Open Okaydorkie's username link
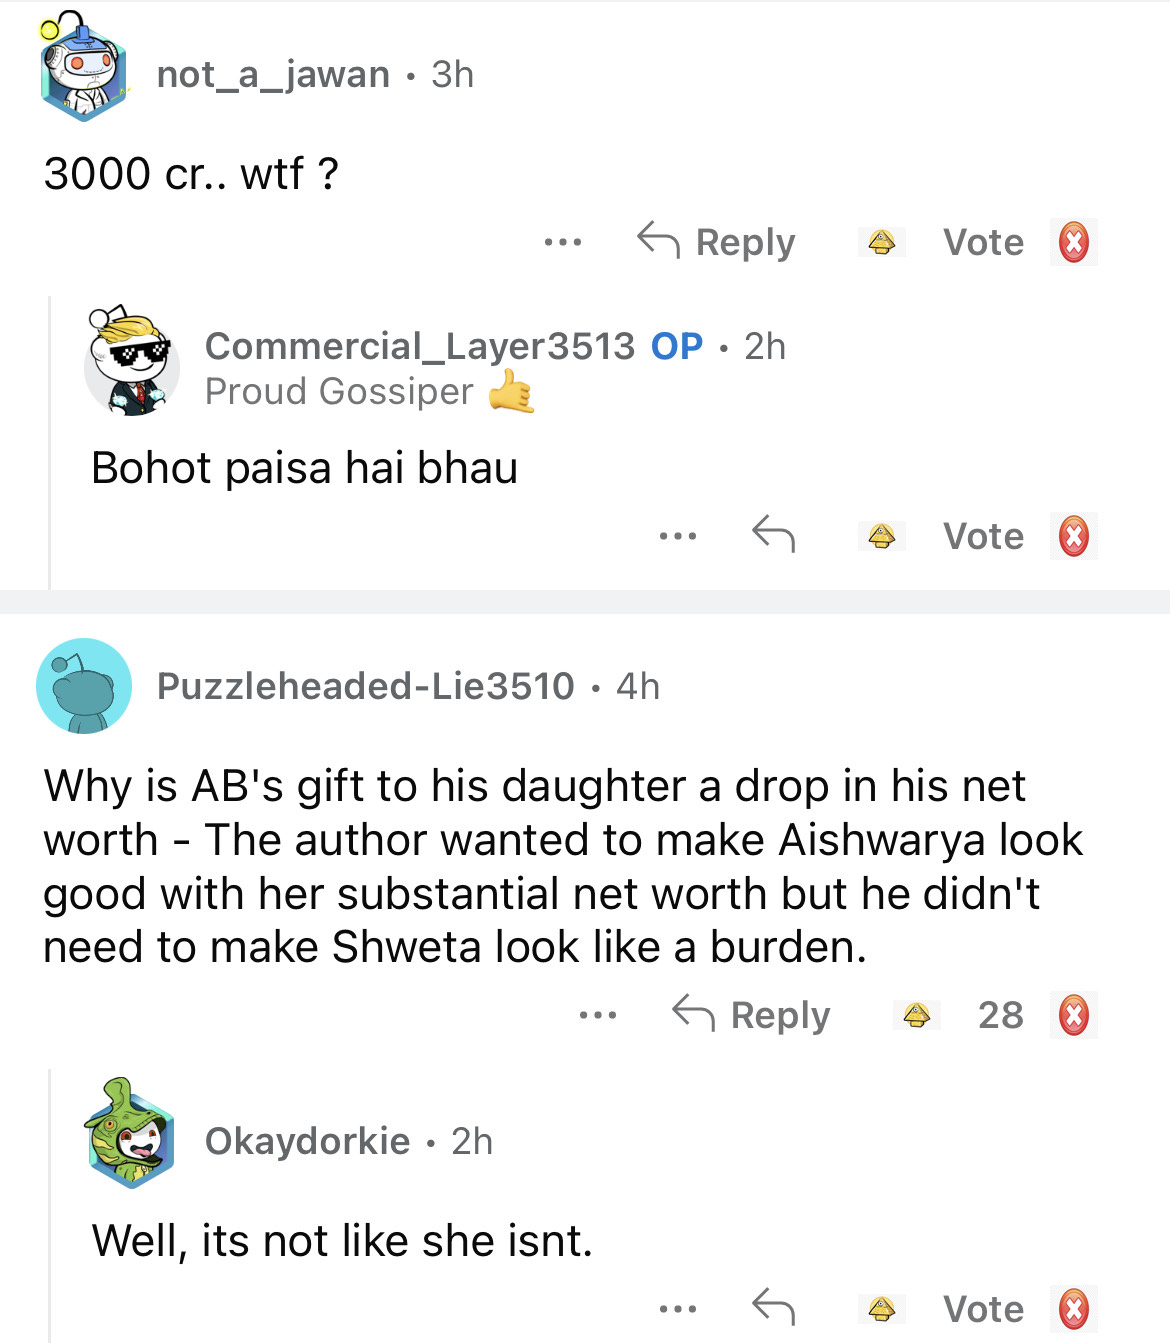Viewport: 1170px width, 1343px height. coord(307,1141)
